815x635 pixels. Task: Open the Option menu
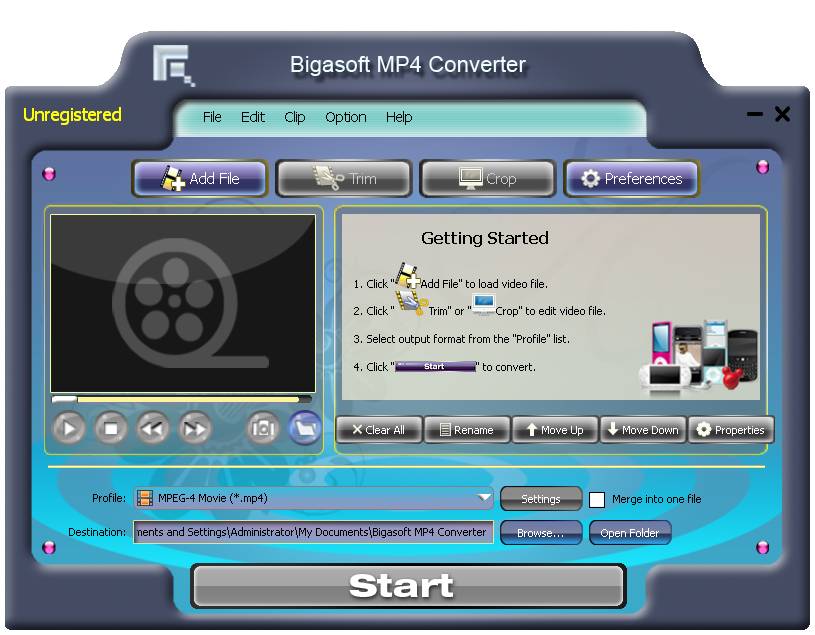click(x=346, y=117)
